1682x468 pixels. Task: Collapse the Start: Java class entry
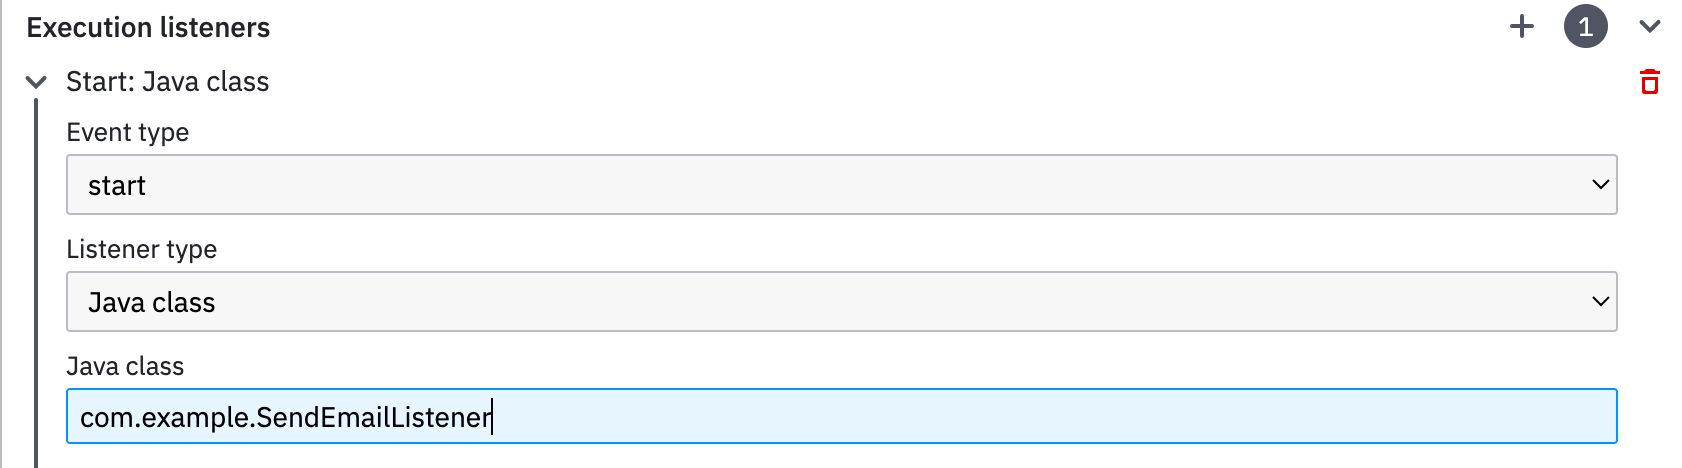pyautogui.click(x=36, y=82)
